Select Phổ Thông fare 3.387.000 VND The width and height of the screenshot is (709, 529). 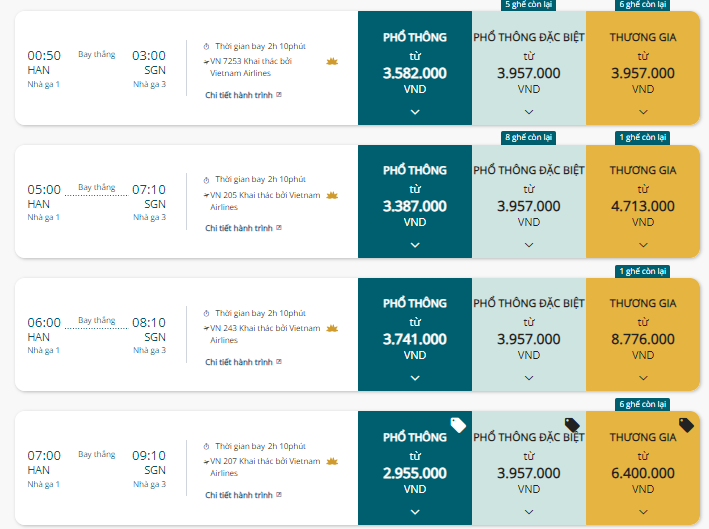(x=415, y=202)
